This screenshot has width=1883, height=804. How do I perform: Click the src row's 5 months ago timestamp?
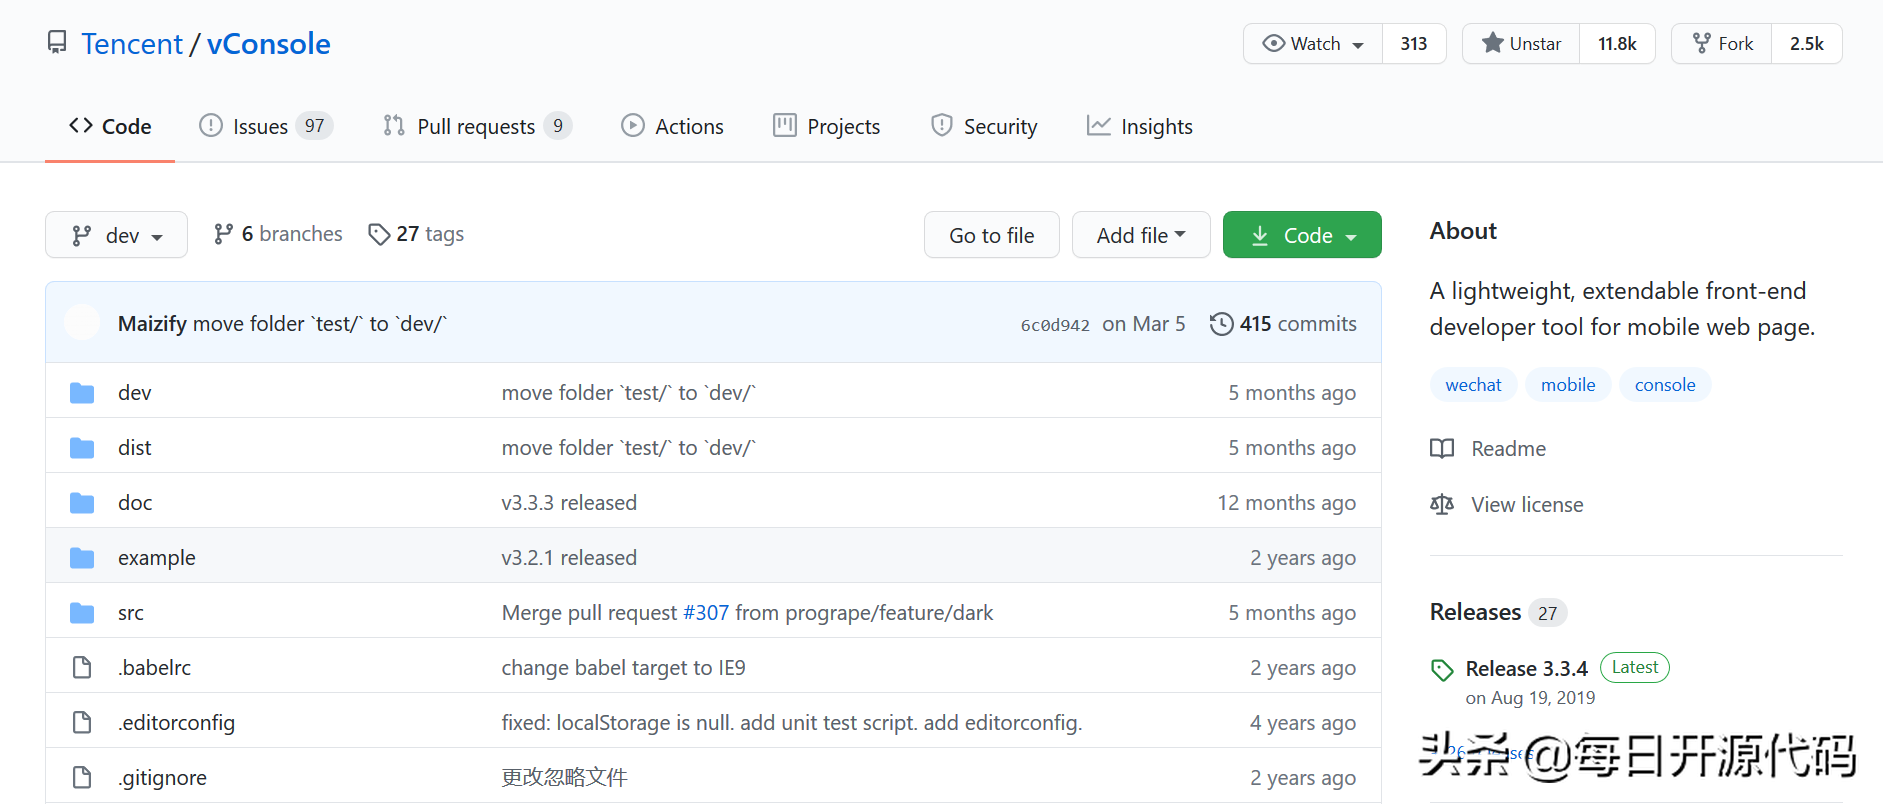tap(1292, 613)
